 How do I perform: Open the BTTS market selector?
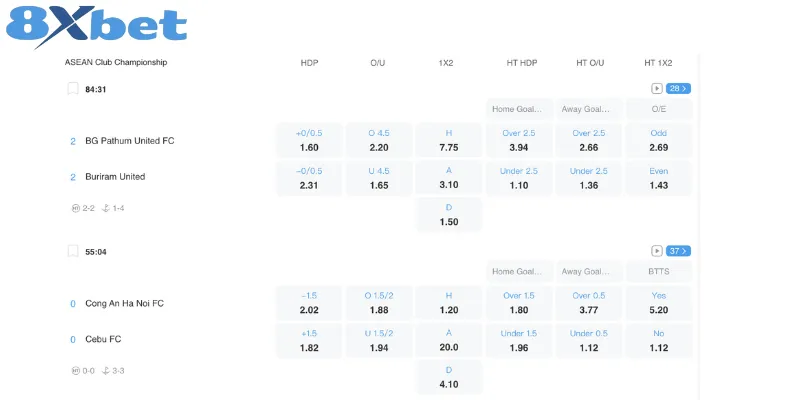click(658, 271)
